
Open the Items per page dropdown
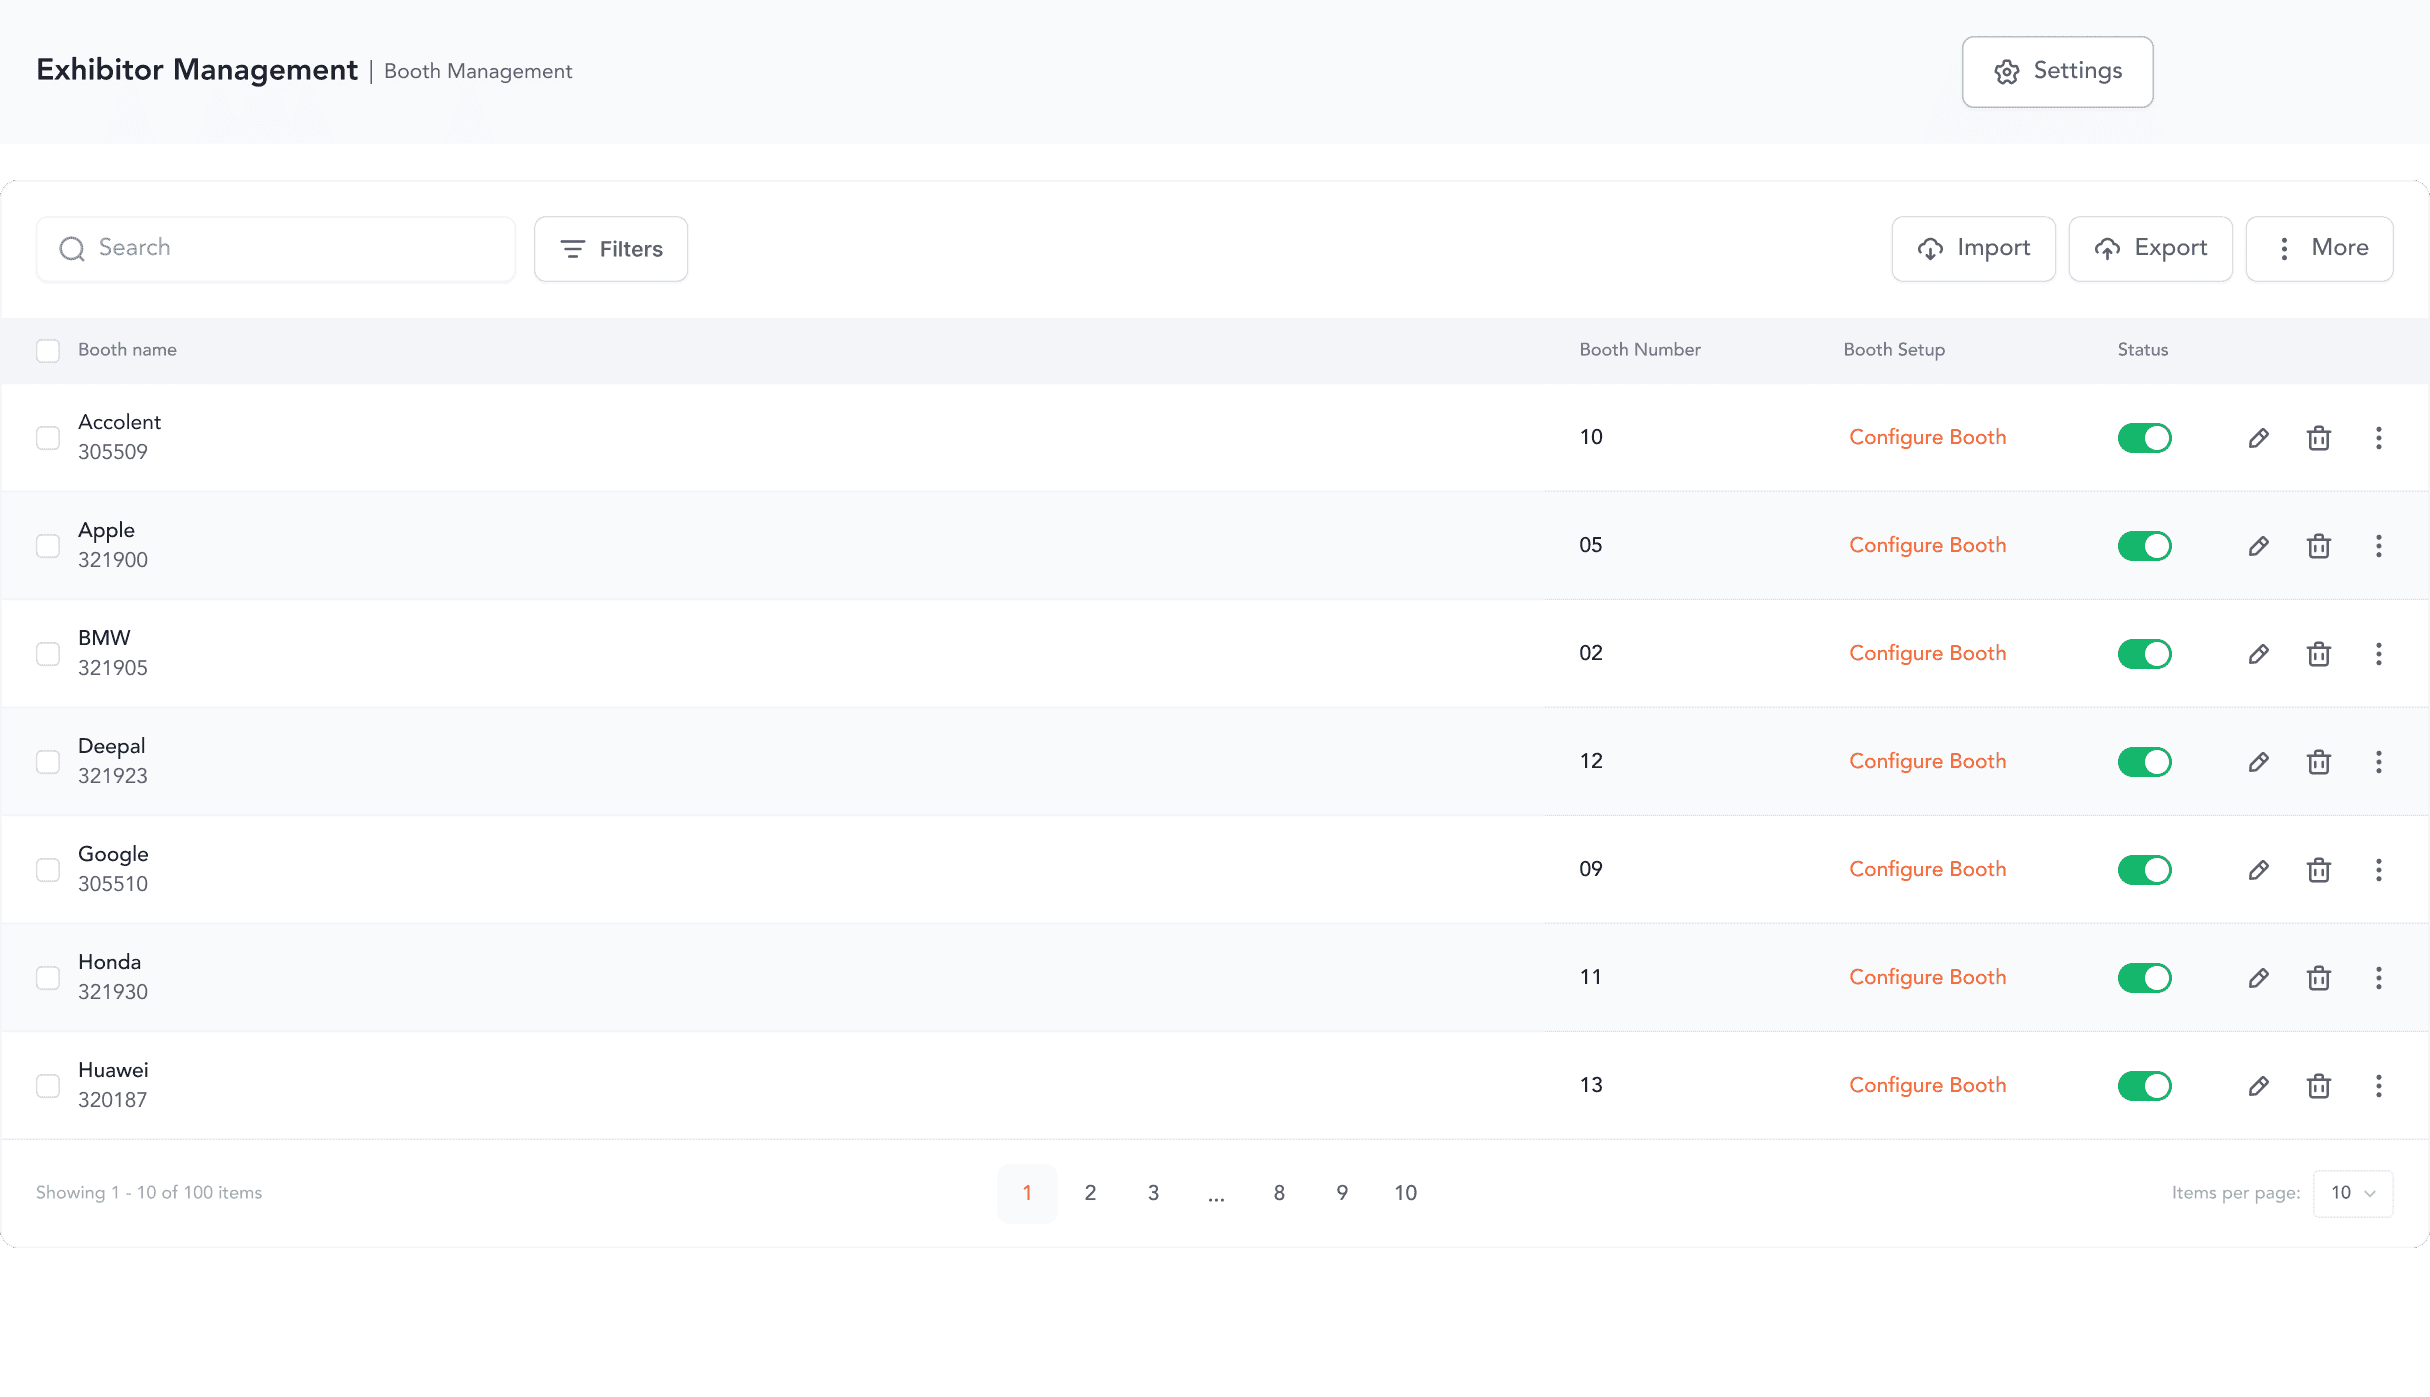pos(2352,1193)
